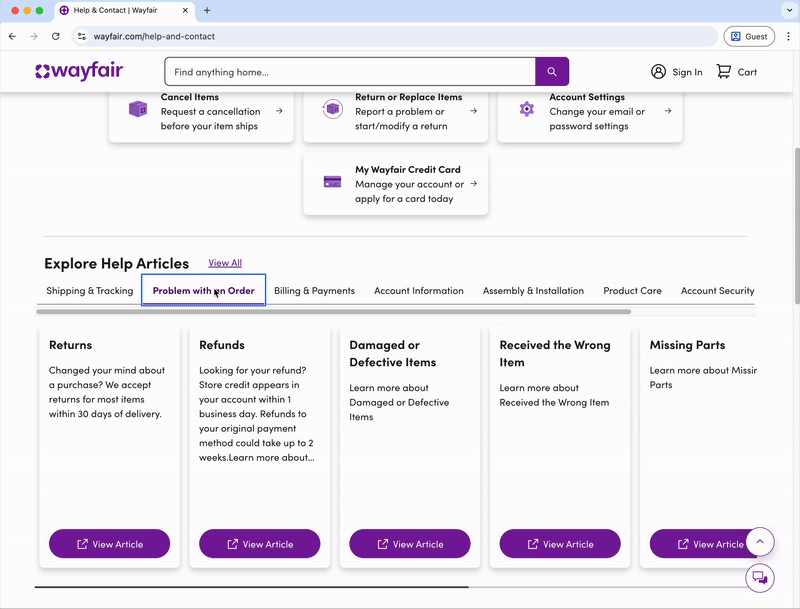Click the horizontal tab scrollbar
The height and width of the screenshot is (609, 800).
333,312
